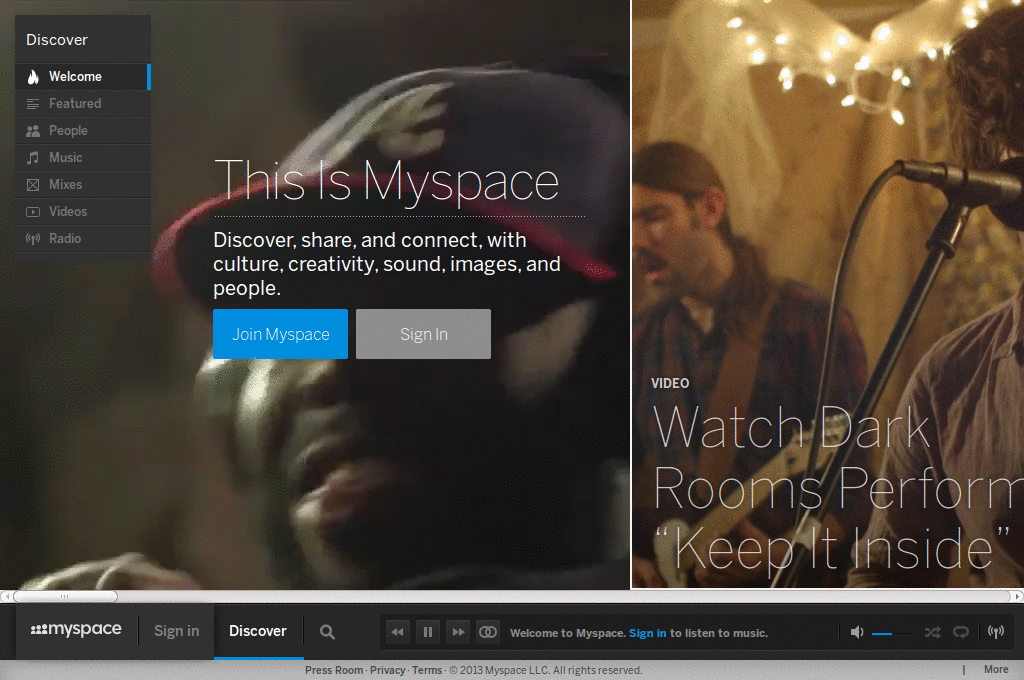The height and width of the screenshot is (680, 1024).
Task: Click the Radio antenna icon in sidebar
Action: coord(33,238)
